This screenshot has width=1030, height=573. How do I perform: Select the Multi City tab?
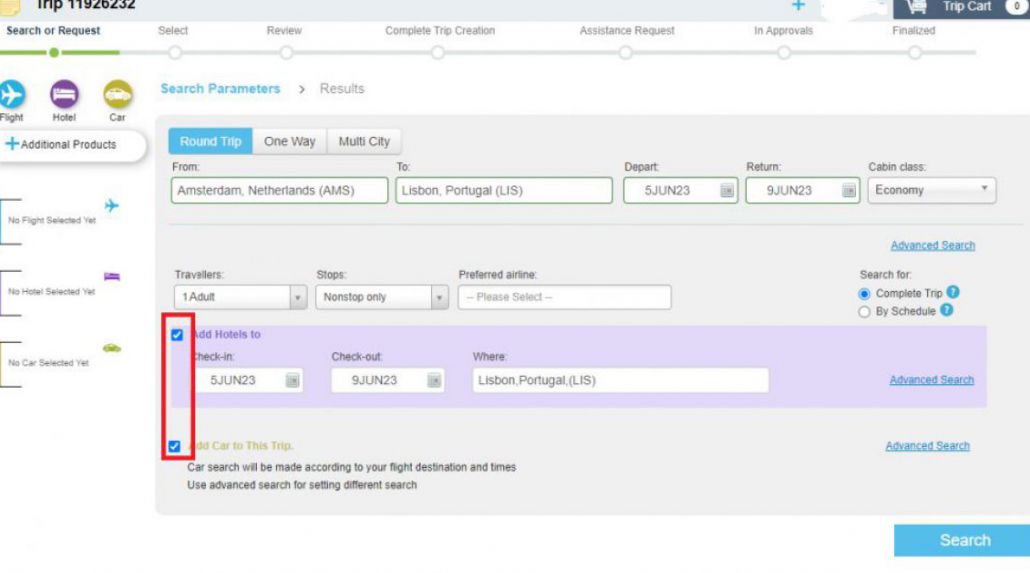364,142
